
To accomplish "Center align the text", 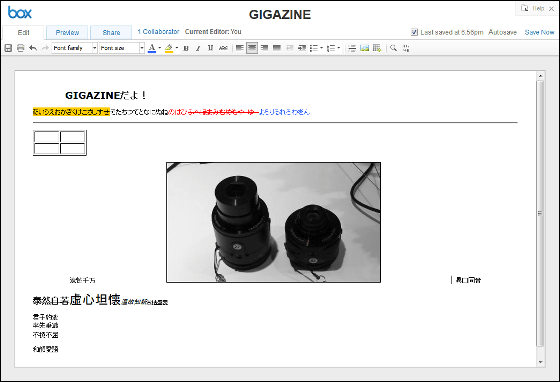I will click(252, 48).
